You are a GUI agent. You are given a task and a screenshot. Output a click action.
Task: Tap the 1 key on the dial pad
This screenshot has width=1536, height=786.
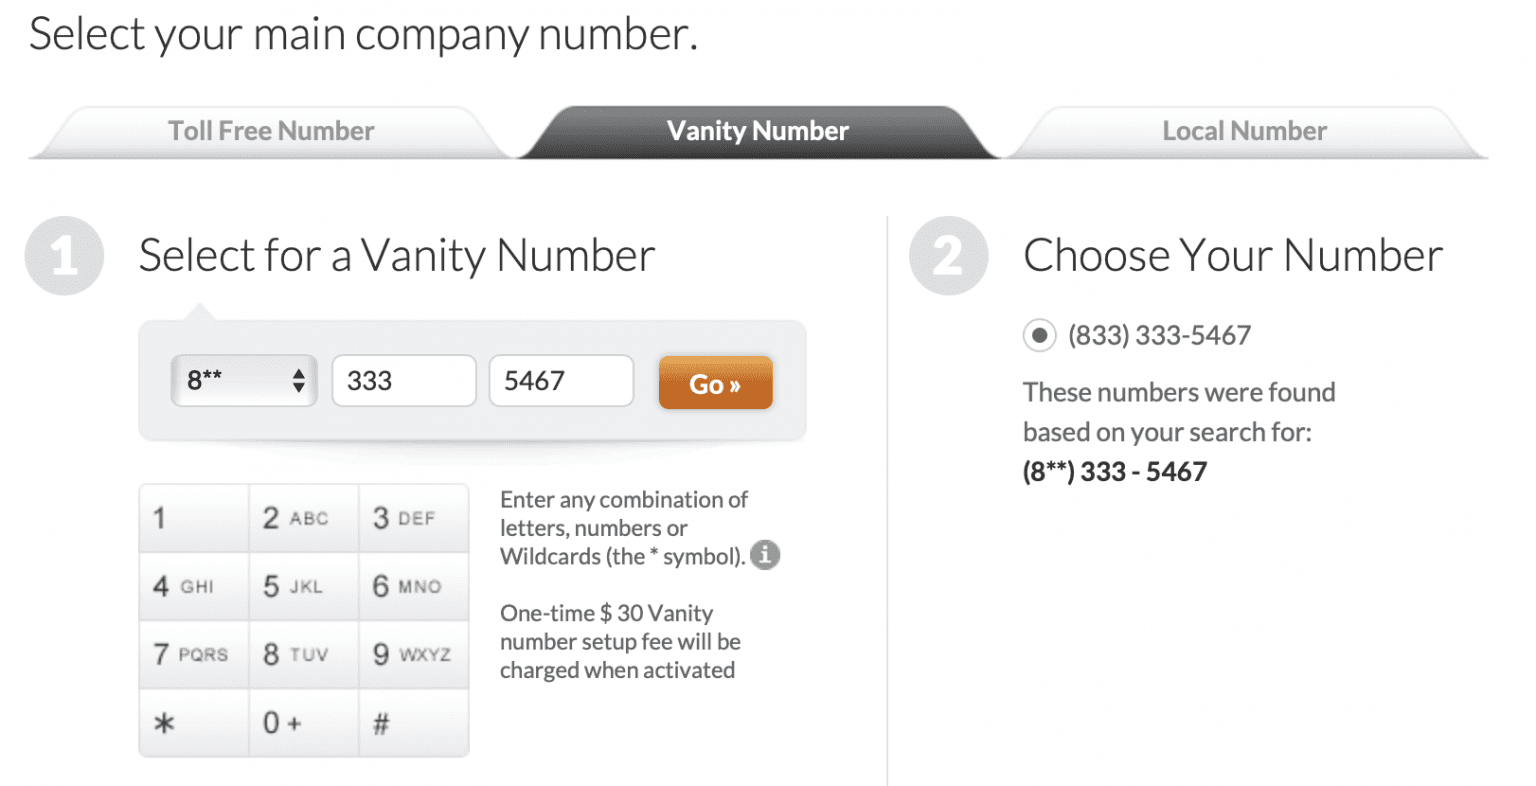point(193,518)
